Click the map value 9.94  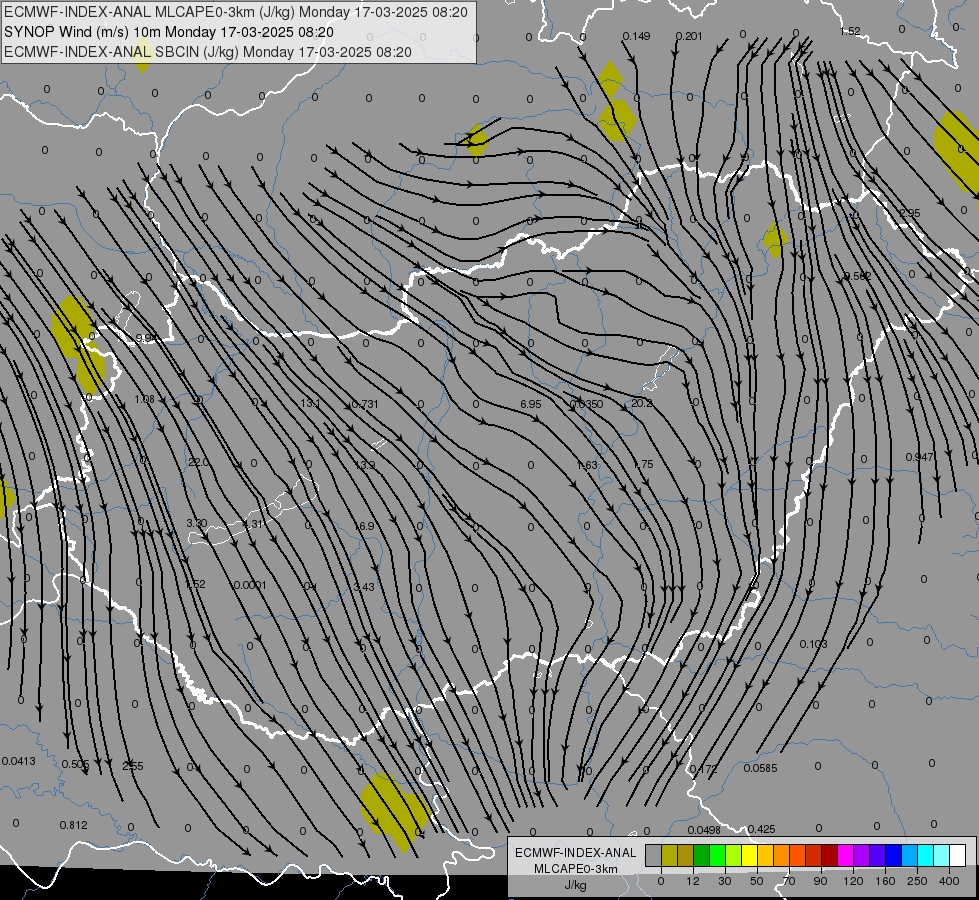coord(147,339)
